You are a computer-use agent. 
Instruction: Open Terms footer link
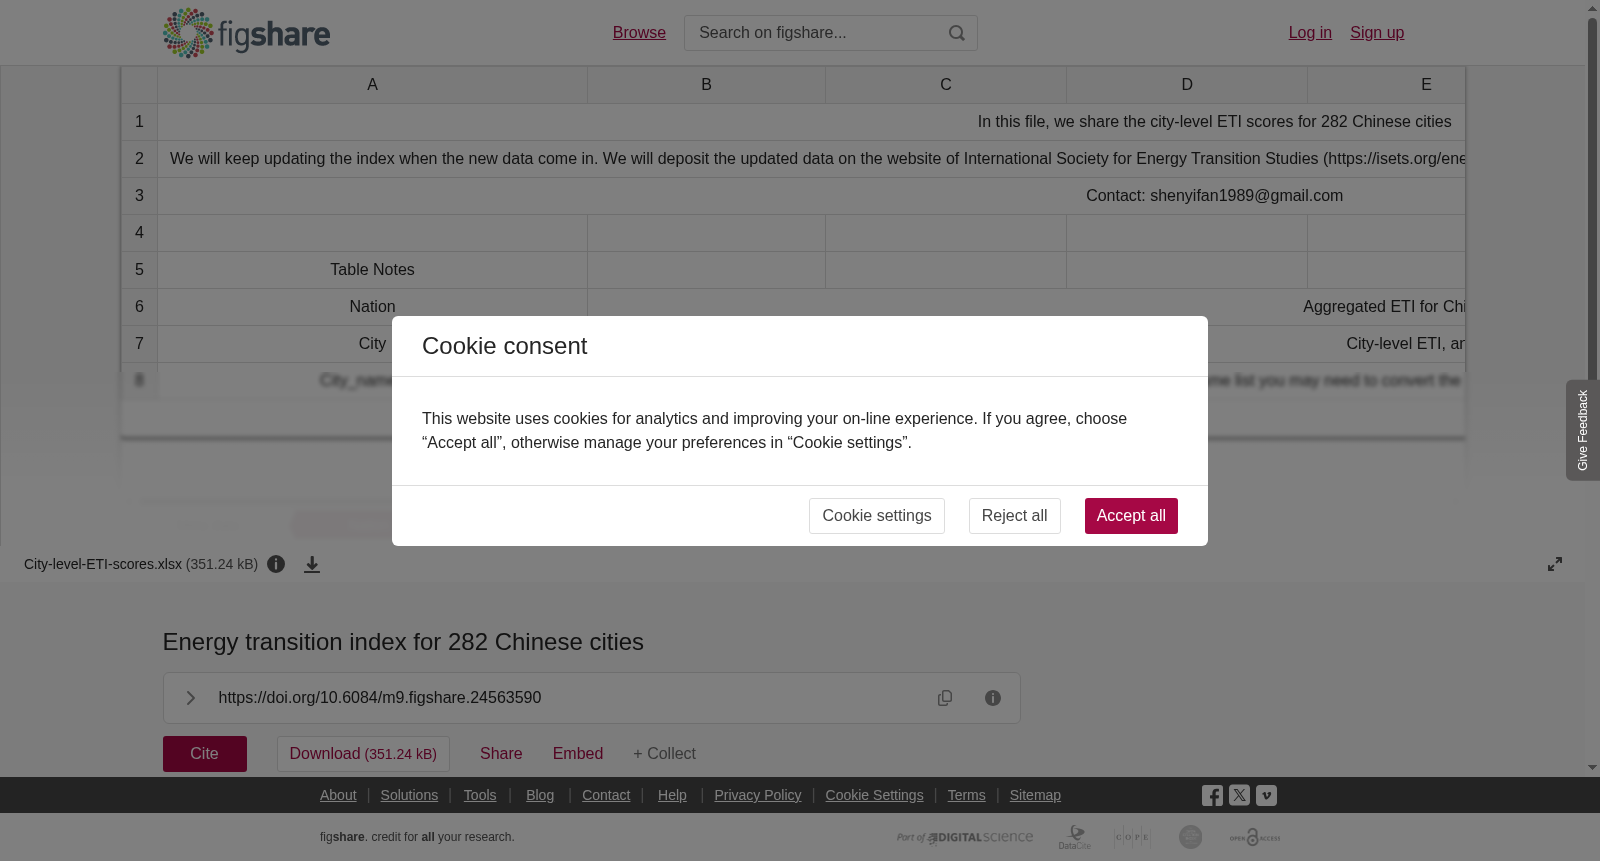pos(967,795)
